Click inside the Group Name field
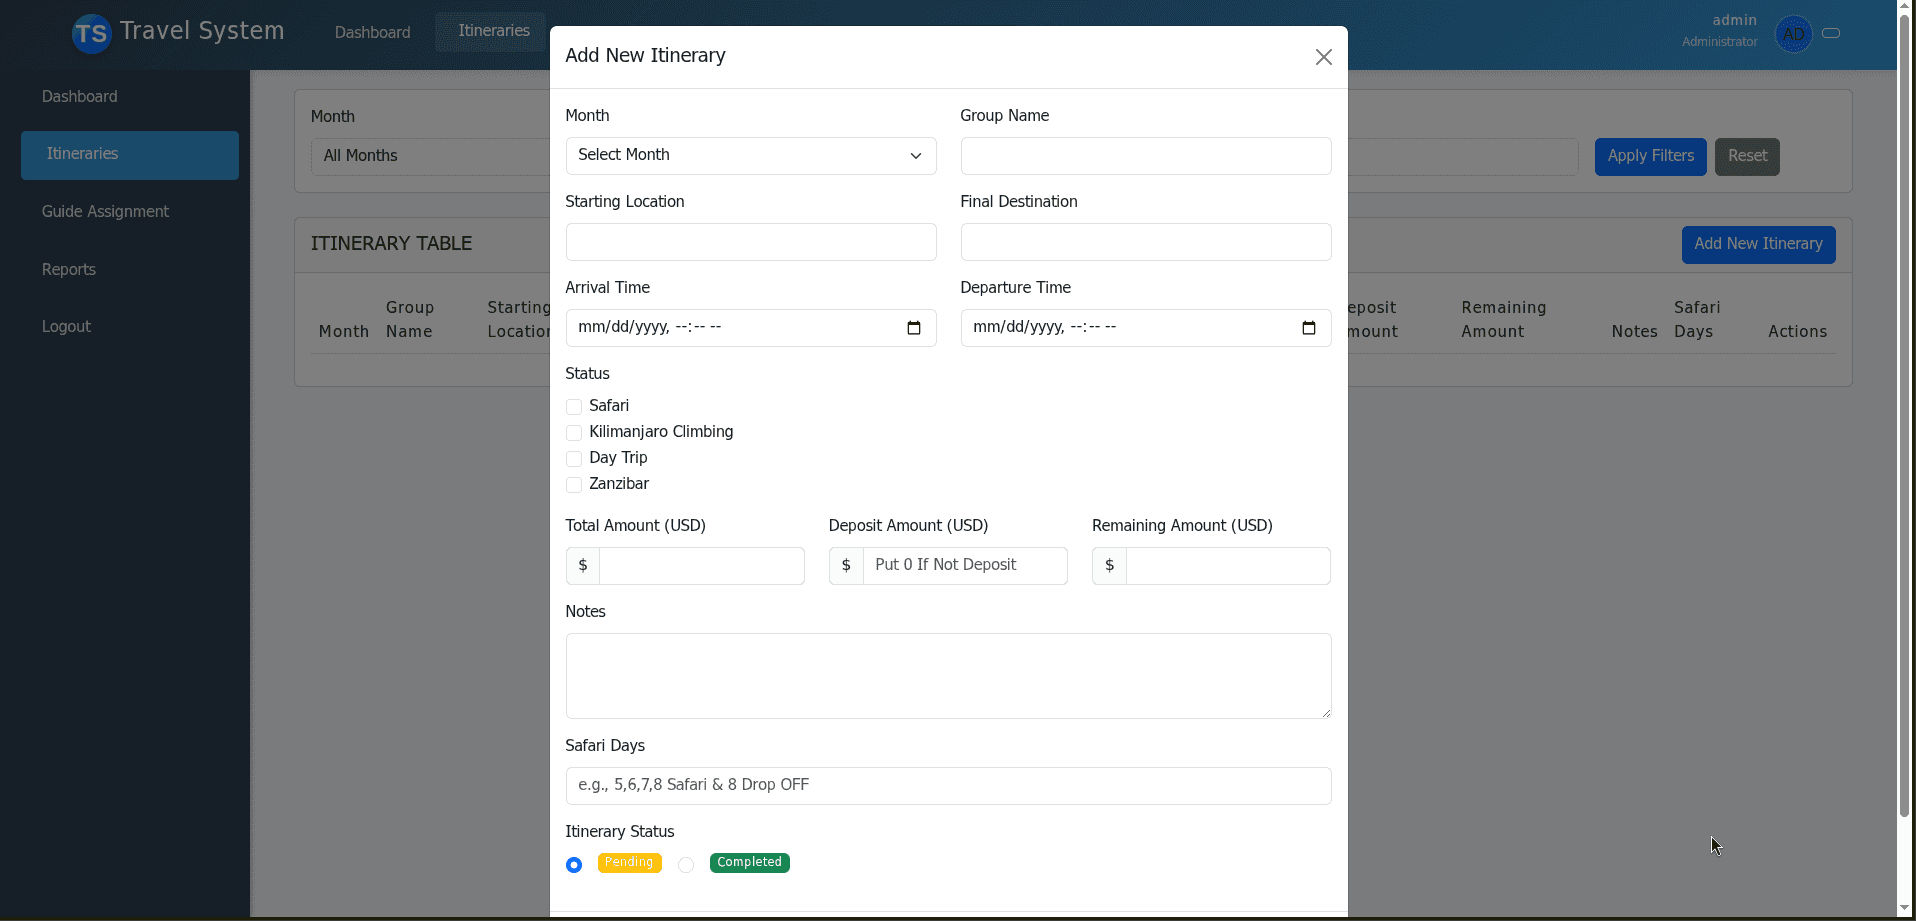The image size is (1916, 921). point(1144,156)
